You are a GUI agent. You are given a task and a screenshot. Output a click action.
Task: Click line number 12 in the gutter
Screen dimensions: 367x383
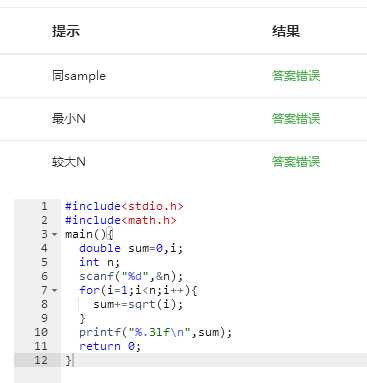click(41, 360)
